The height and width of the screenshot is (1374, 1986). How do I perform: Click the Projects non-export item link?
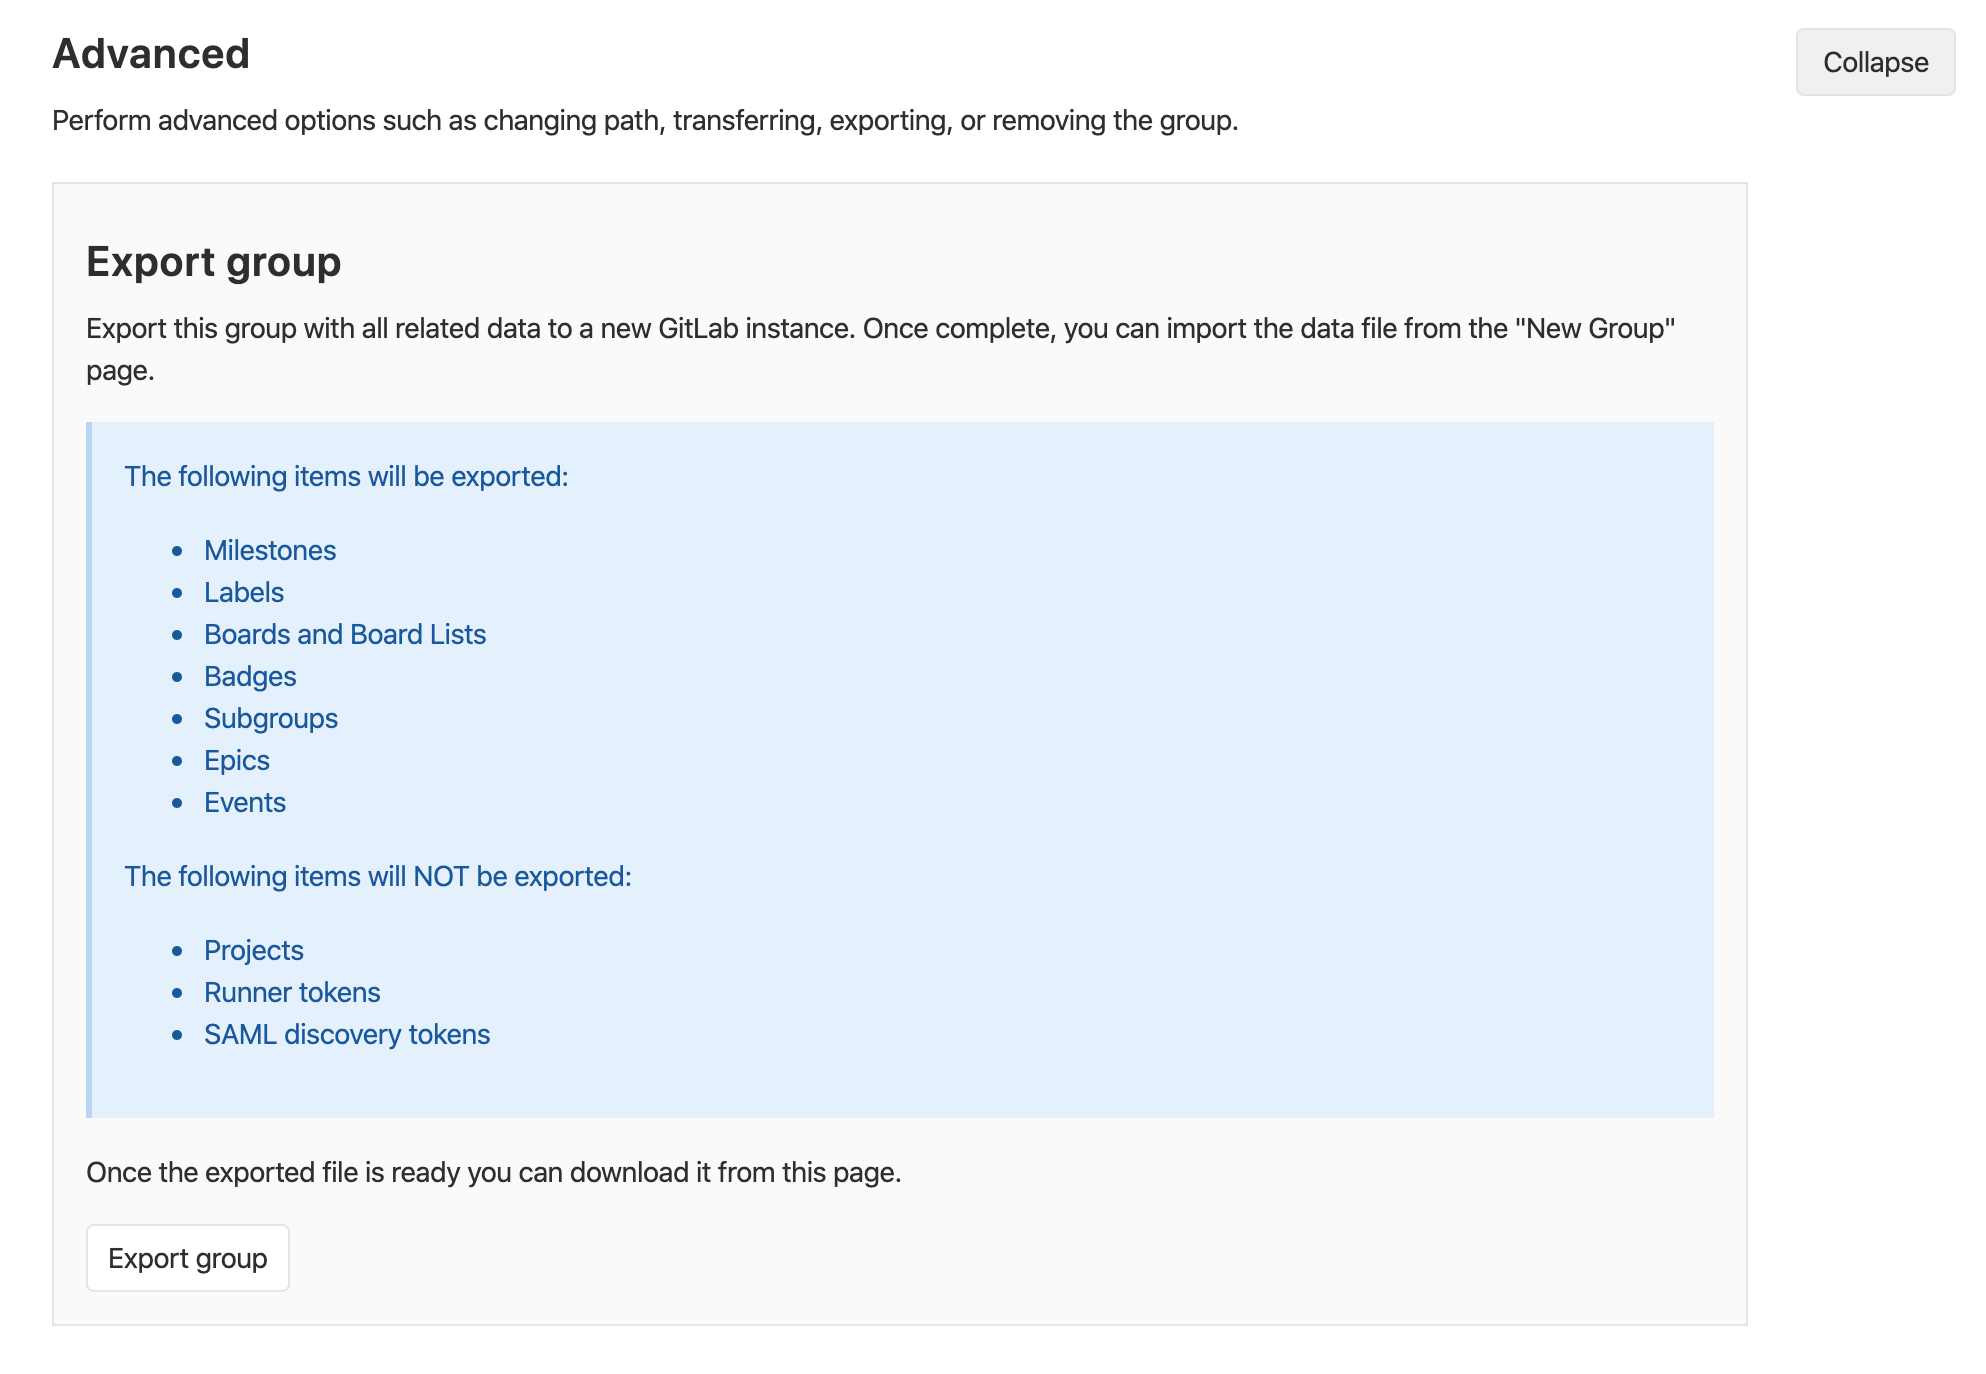[254, 950]
